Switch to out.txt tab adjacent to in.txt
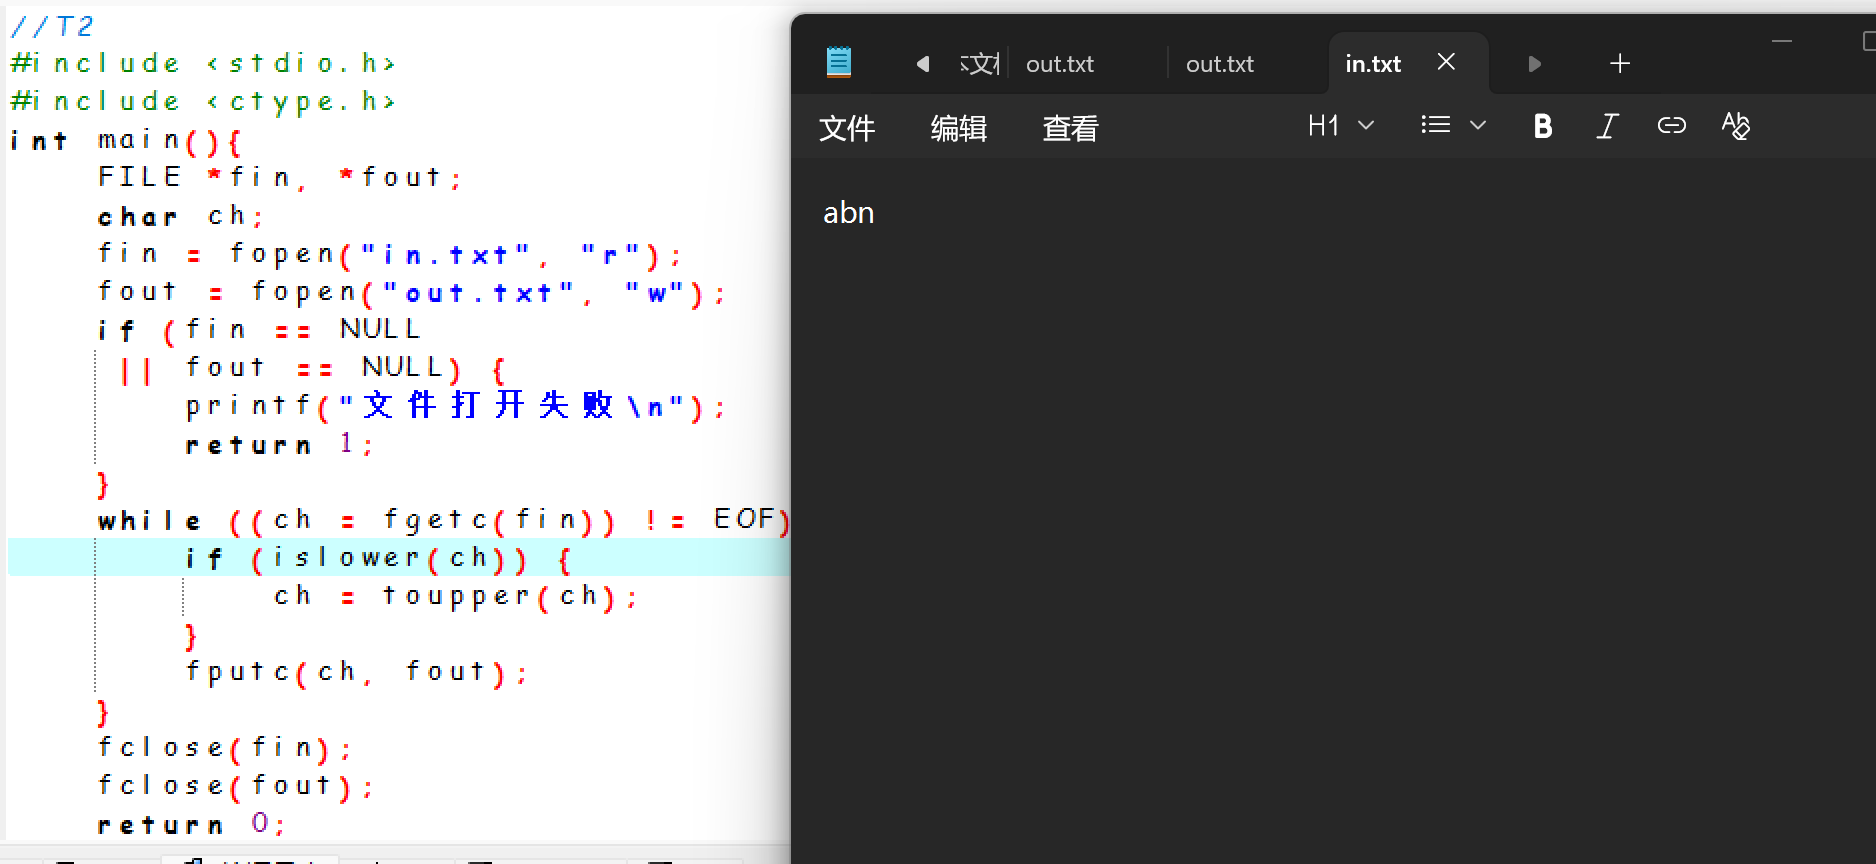The image size is (1876, 864). pos(1220,64)
